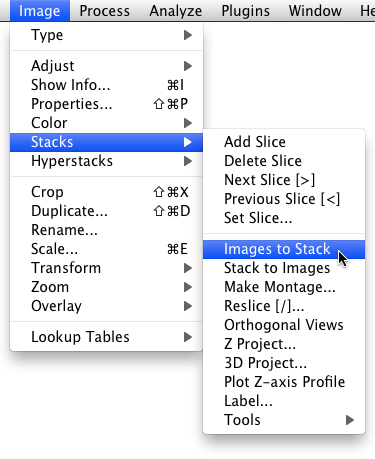Screen dimensions: 375x459
Task: Open the Type submenu
Action: coord(106,35)
